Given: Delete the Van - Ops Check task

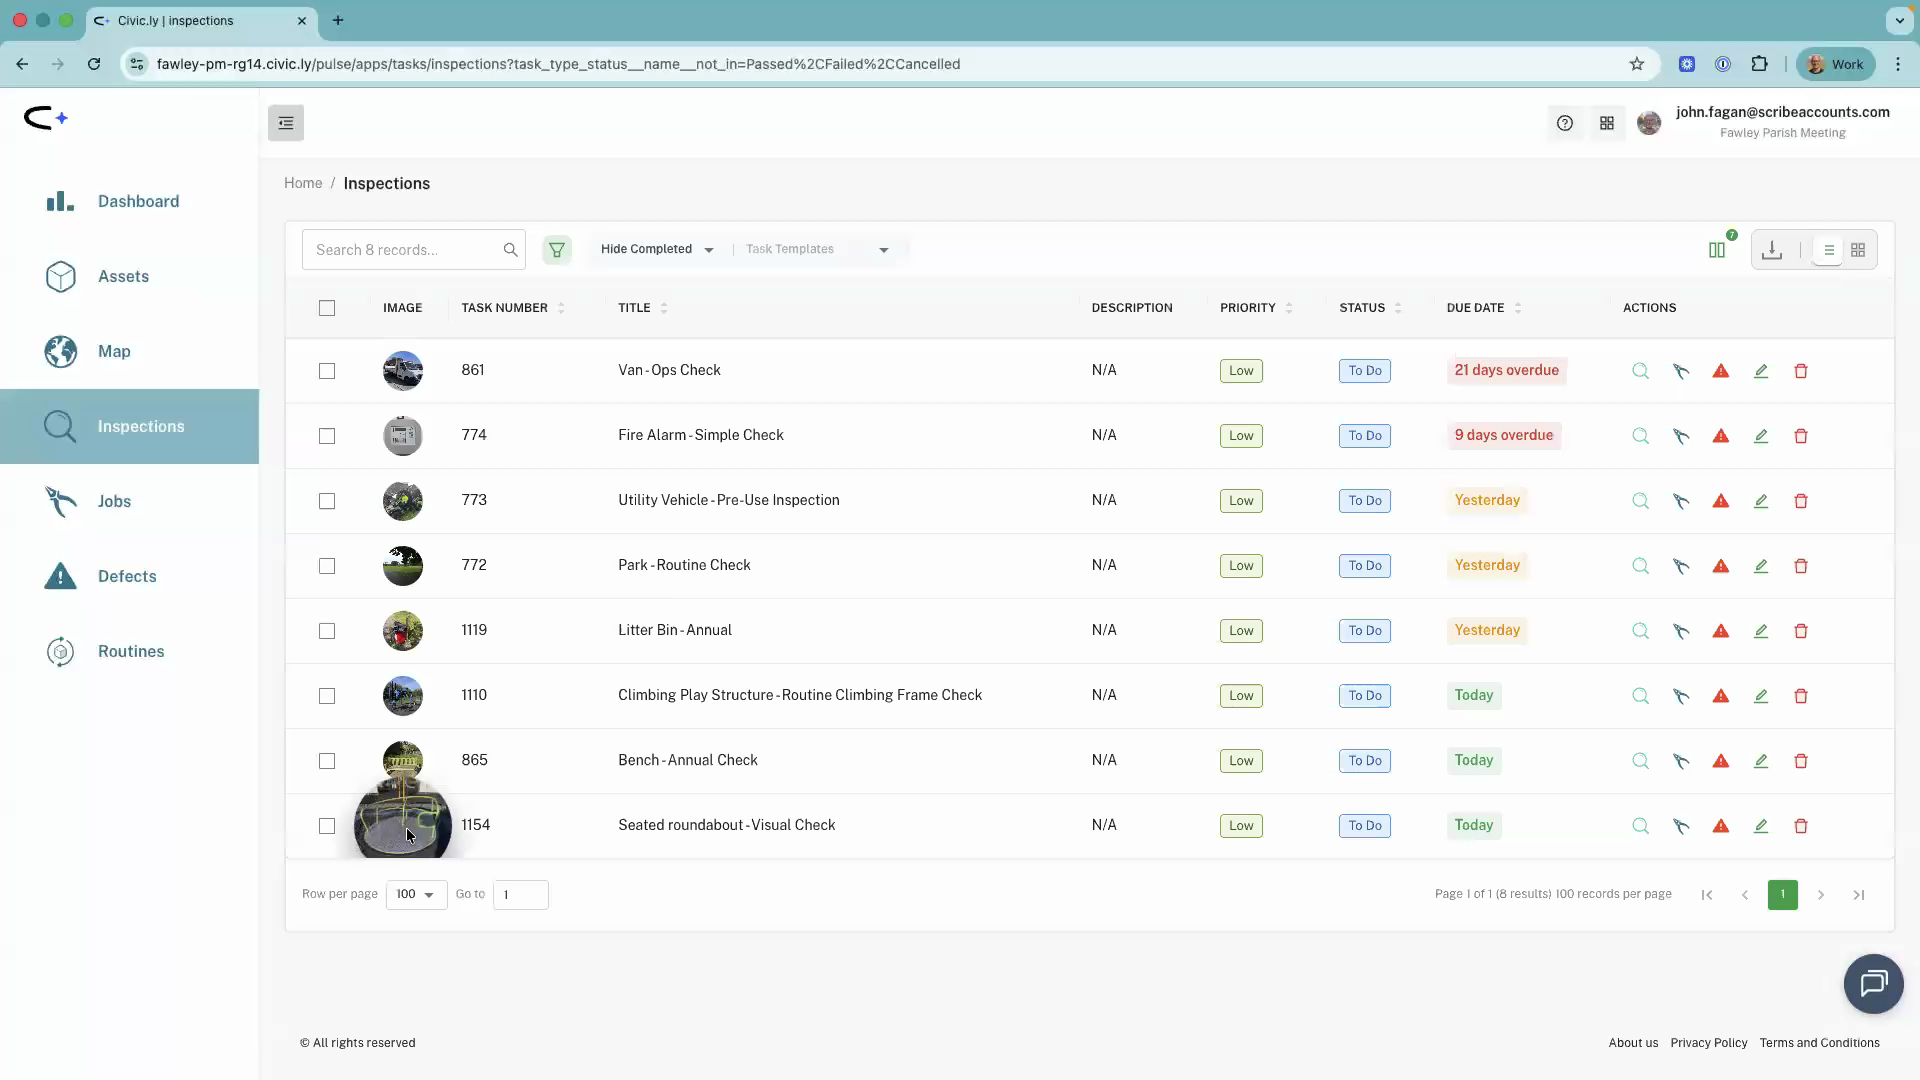Looking at the screenshot, I should (1801, 371).
